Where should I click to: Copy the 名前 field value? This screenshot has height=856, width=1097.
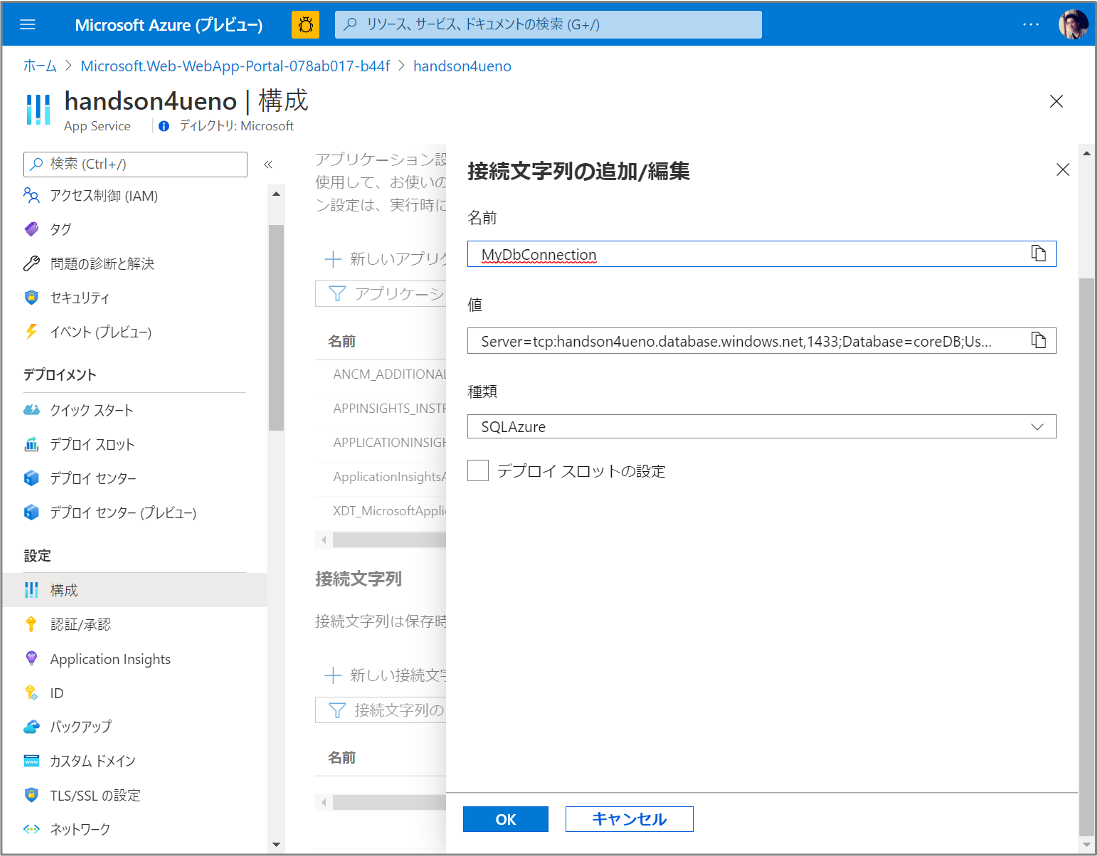1039,254
